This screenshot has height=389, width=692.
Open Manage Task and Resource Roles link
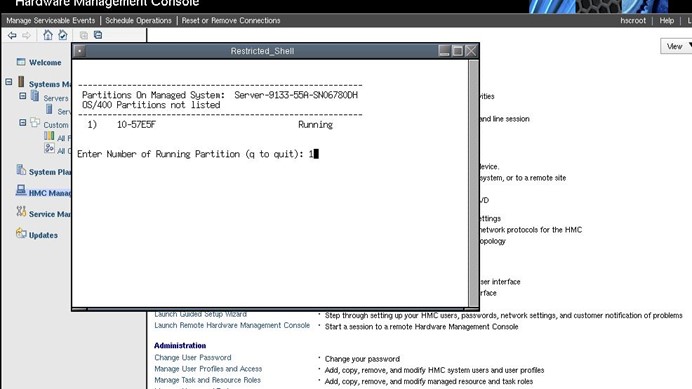(207, 380)
